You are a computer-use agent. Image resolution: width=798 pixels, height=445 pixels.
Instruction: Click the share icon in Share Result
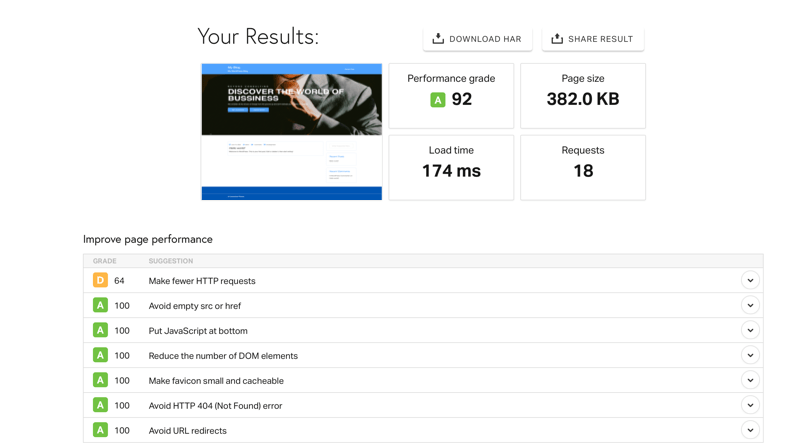[x=557, y=39]
